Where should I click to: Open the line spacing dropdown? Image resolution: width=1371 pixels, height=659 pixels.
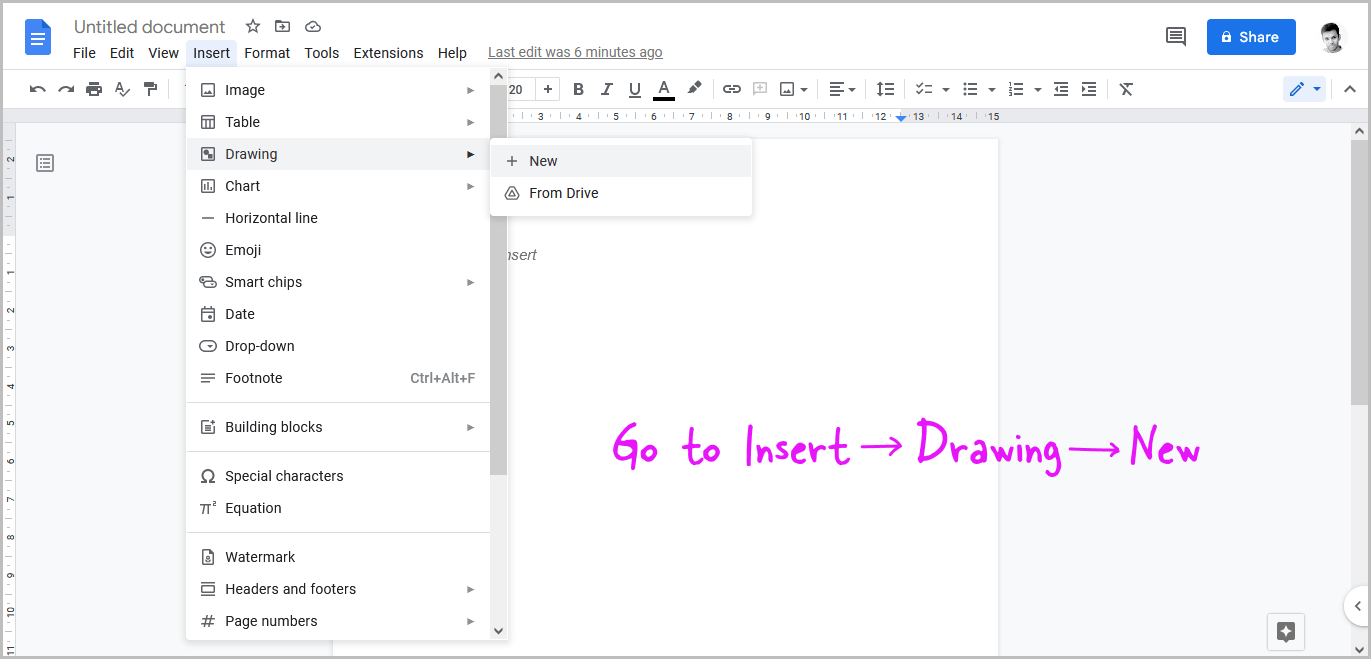click(x=885, y=89)
